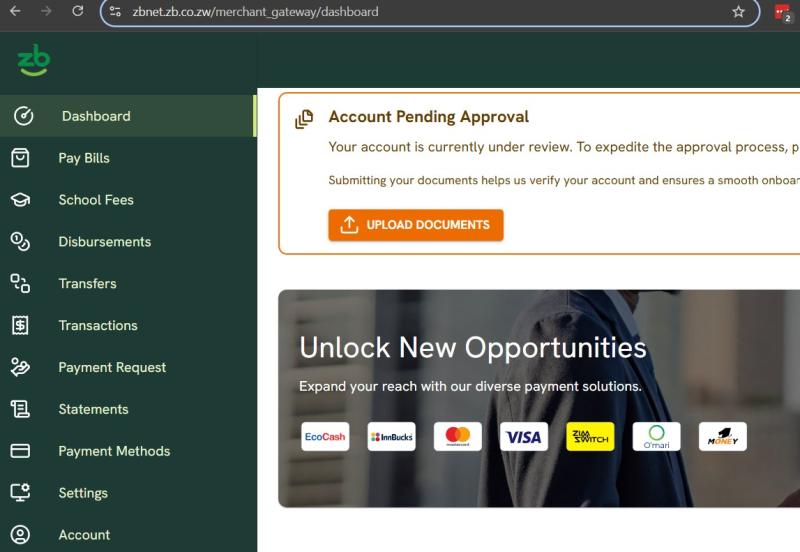This screenshot has height=552, width=800.
Task: Click the browser address bar URL
Action: coord(256,12)
